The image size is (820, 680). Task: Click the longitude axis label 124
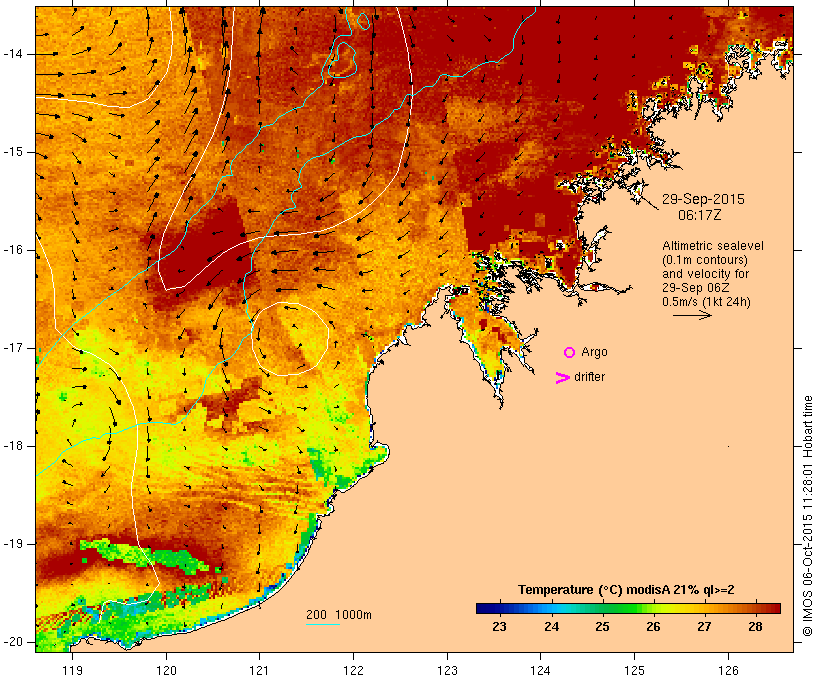540,670
